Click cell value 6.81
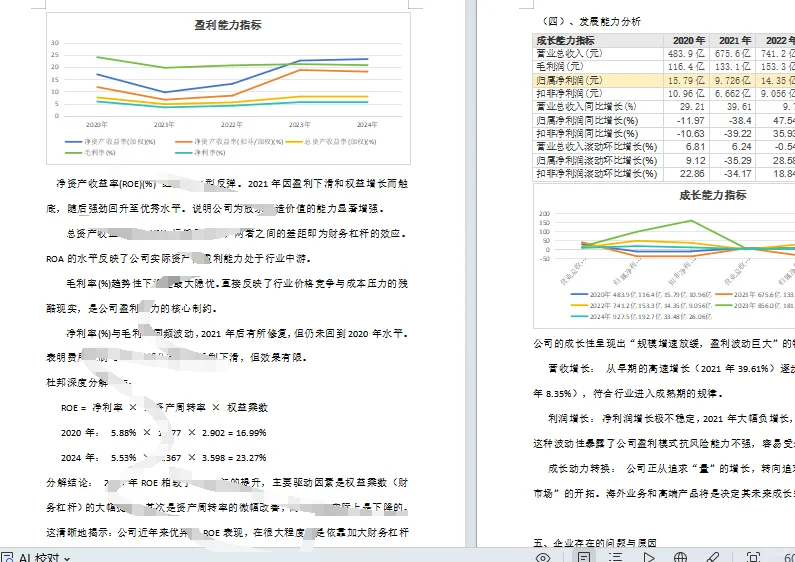Image resolution: width=795 pixels, height=562 pixels. 686,147
